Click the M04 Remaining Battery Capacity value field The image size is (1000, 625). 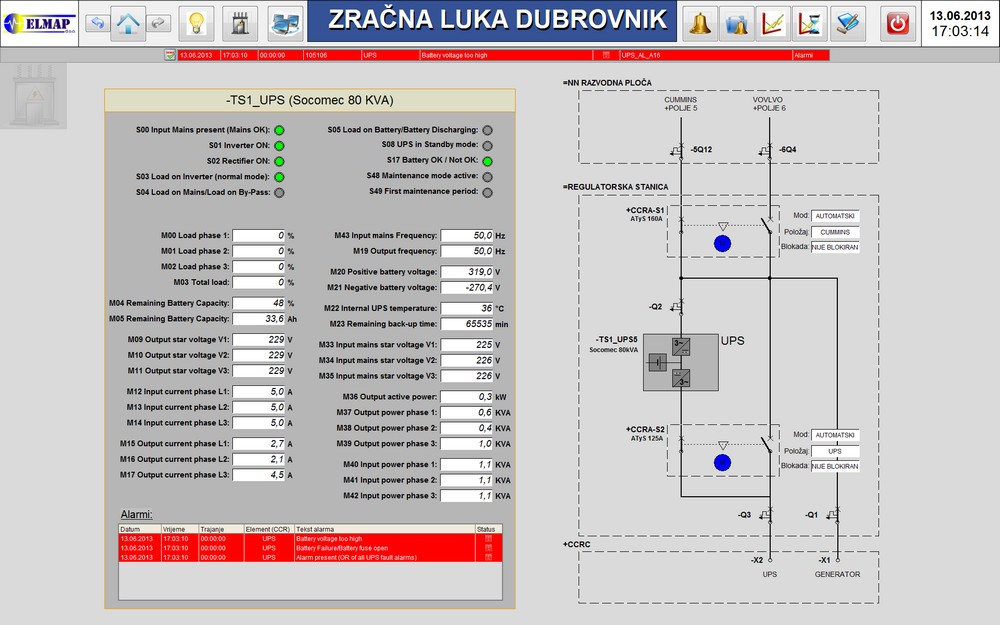pos(258,303)
